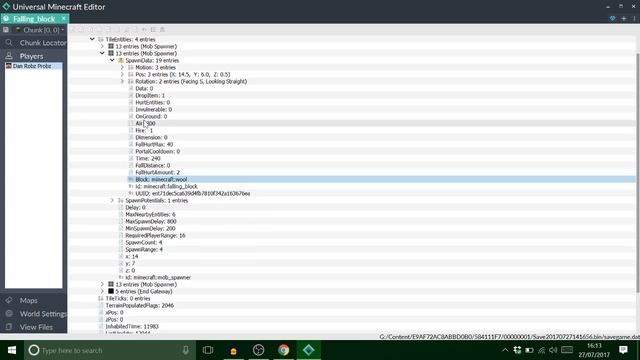This screenshot has height=360, width=640.
Task: Click the SpawnData compound tag icon
Action: [x=121, y=60]
